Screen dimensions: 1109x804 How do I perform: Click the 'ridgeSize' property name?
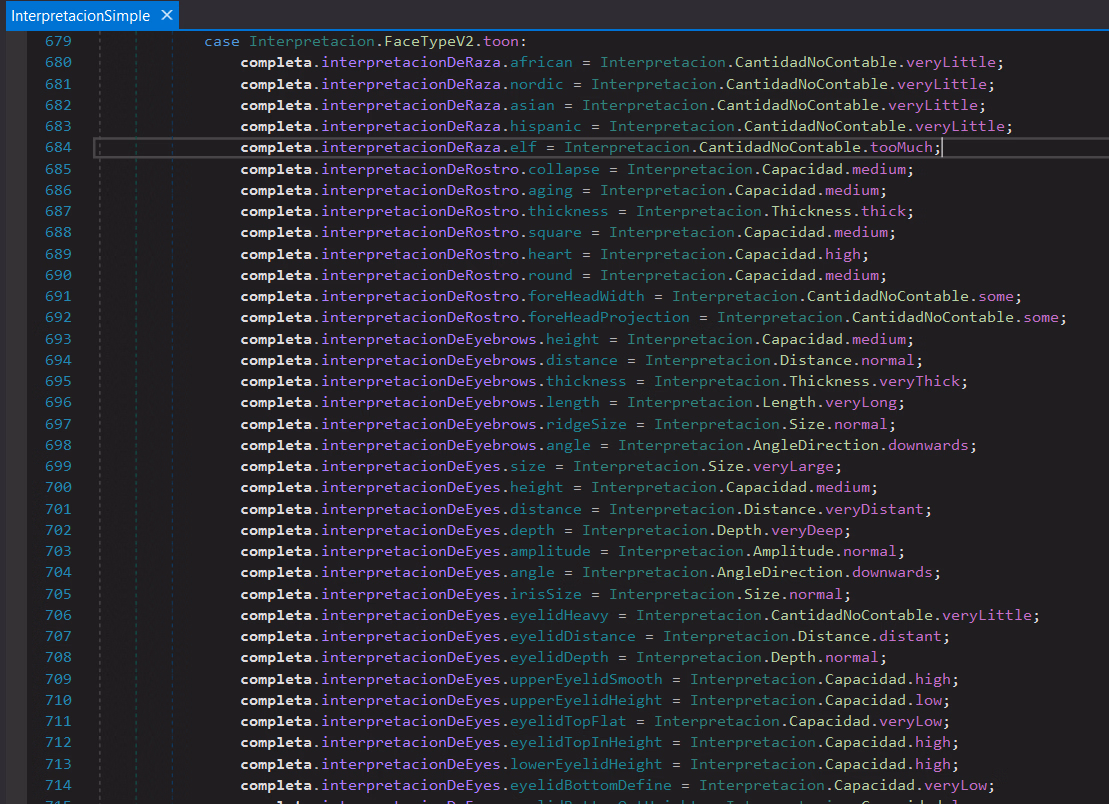point(586,424)
